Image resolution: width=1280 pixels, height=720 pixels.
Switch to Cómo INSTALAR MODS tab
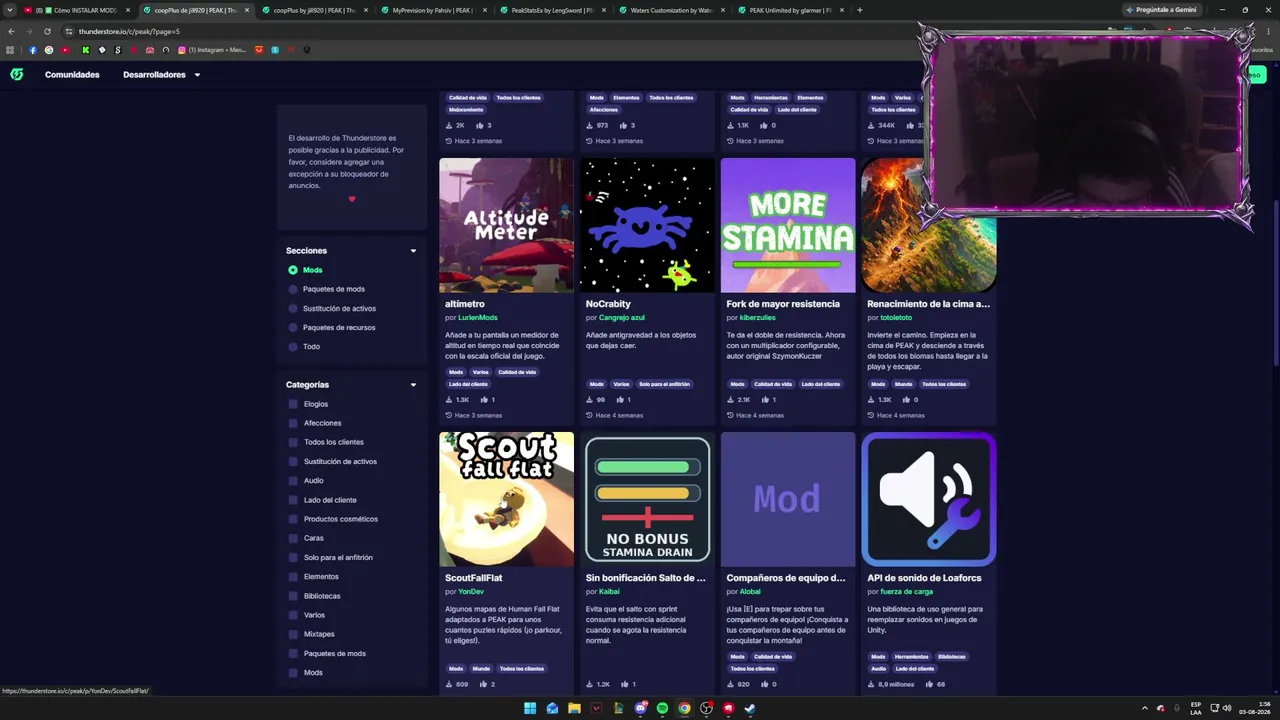pos(78,10)
